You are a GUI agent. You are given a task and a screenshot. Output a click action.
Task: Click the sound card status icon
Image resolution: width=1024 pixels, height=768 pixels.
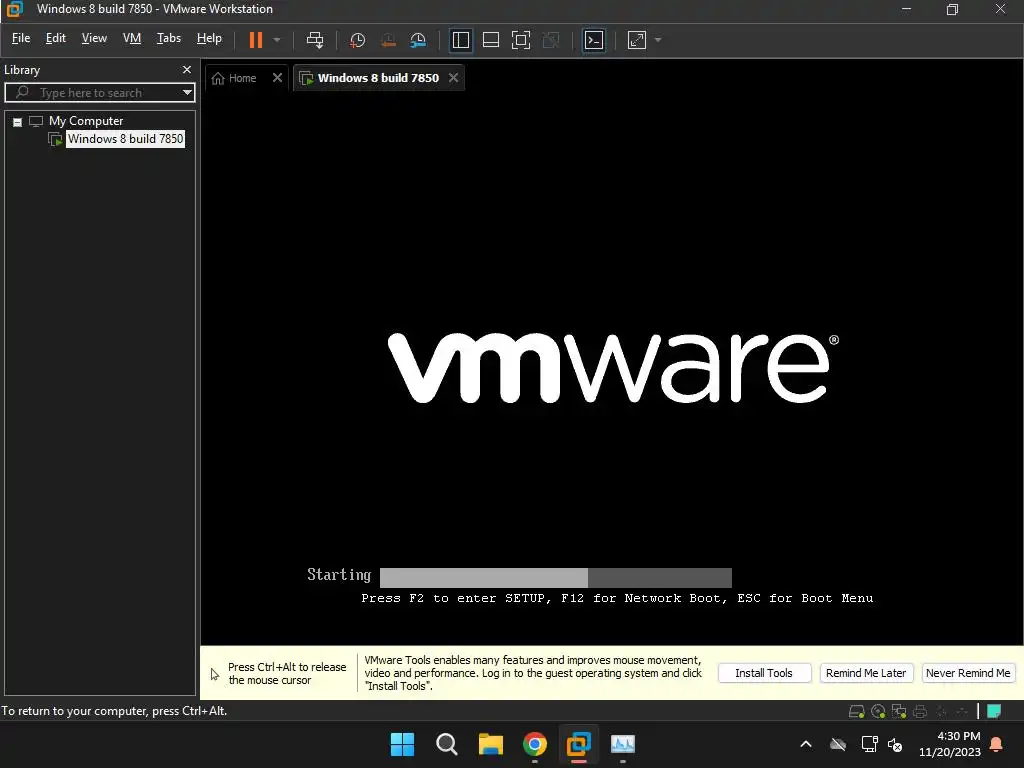coord(941,711)
